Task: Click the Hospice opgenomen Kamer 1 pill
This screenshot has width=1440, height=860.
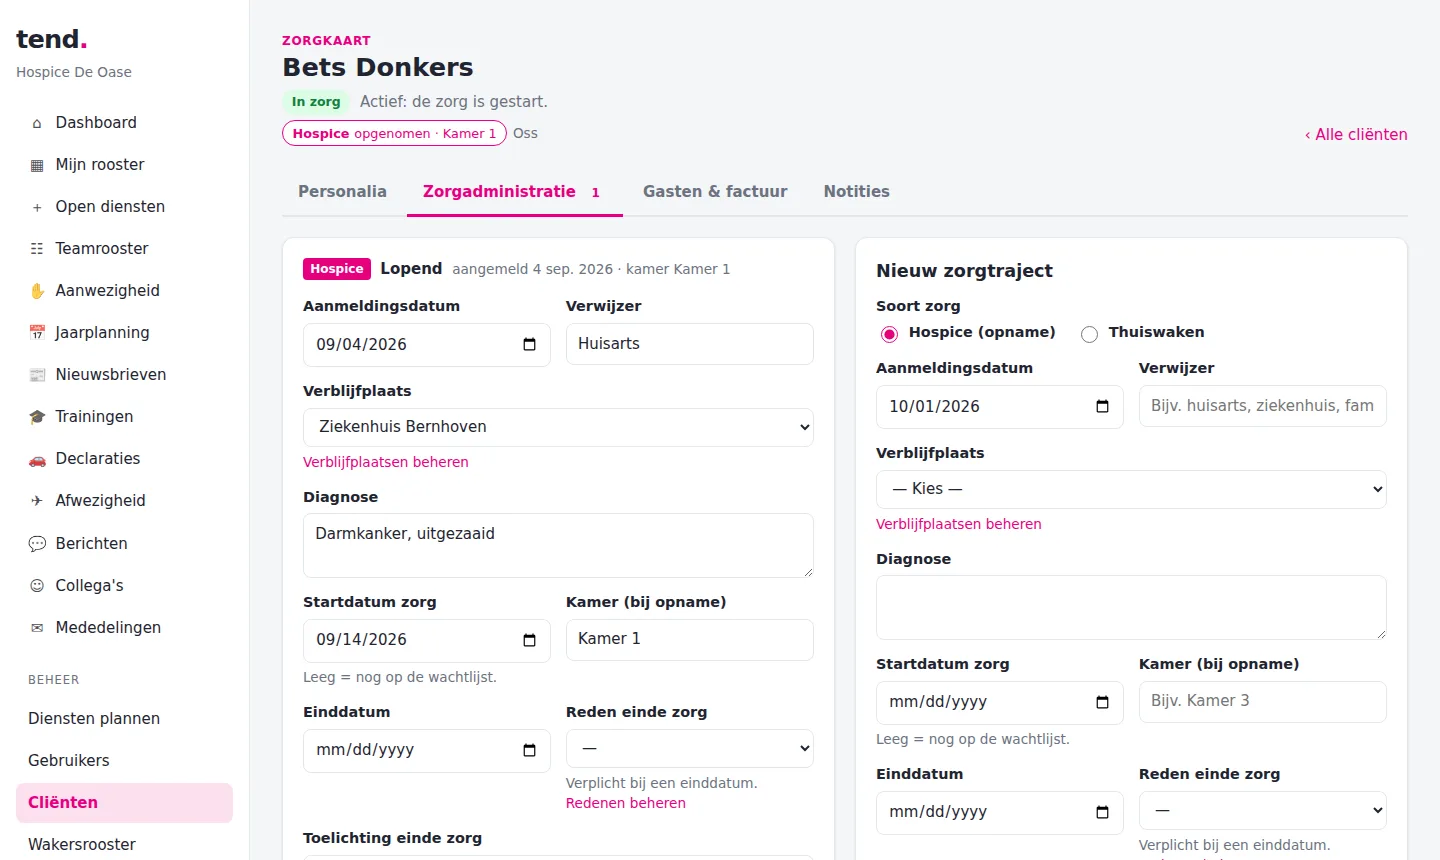Action: [x=394, y=133]
